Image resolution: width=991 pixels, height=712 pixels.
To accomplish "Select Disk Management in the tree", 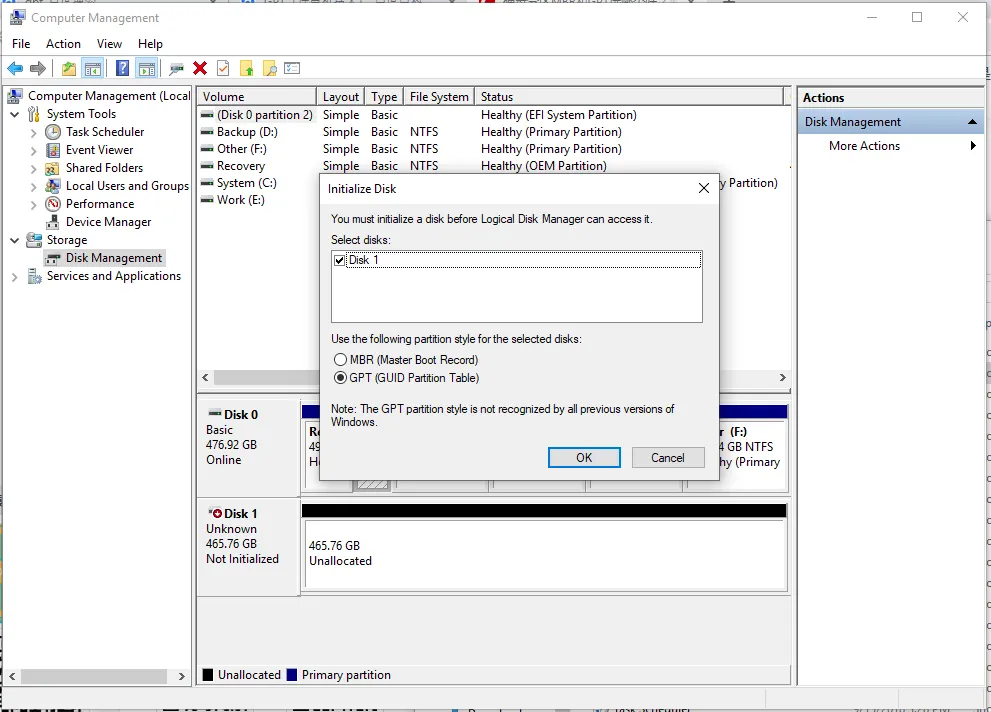I will pos(114,258).
